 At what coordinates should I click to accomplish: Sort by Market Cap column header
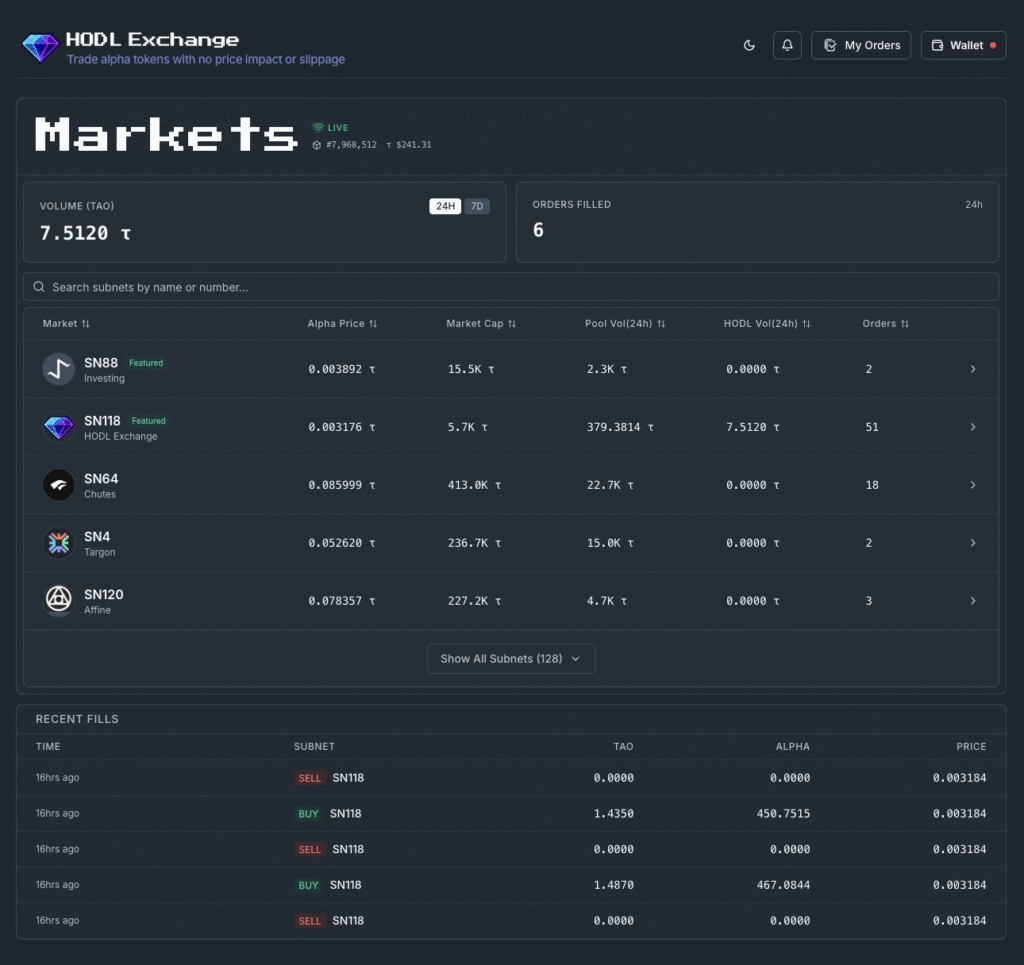point(481,324)
